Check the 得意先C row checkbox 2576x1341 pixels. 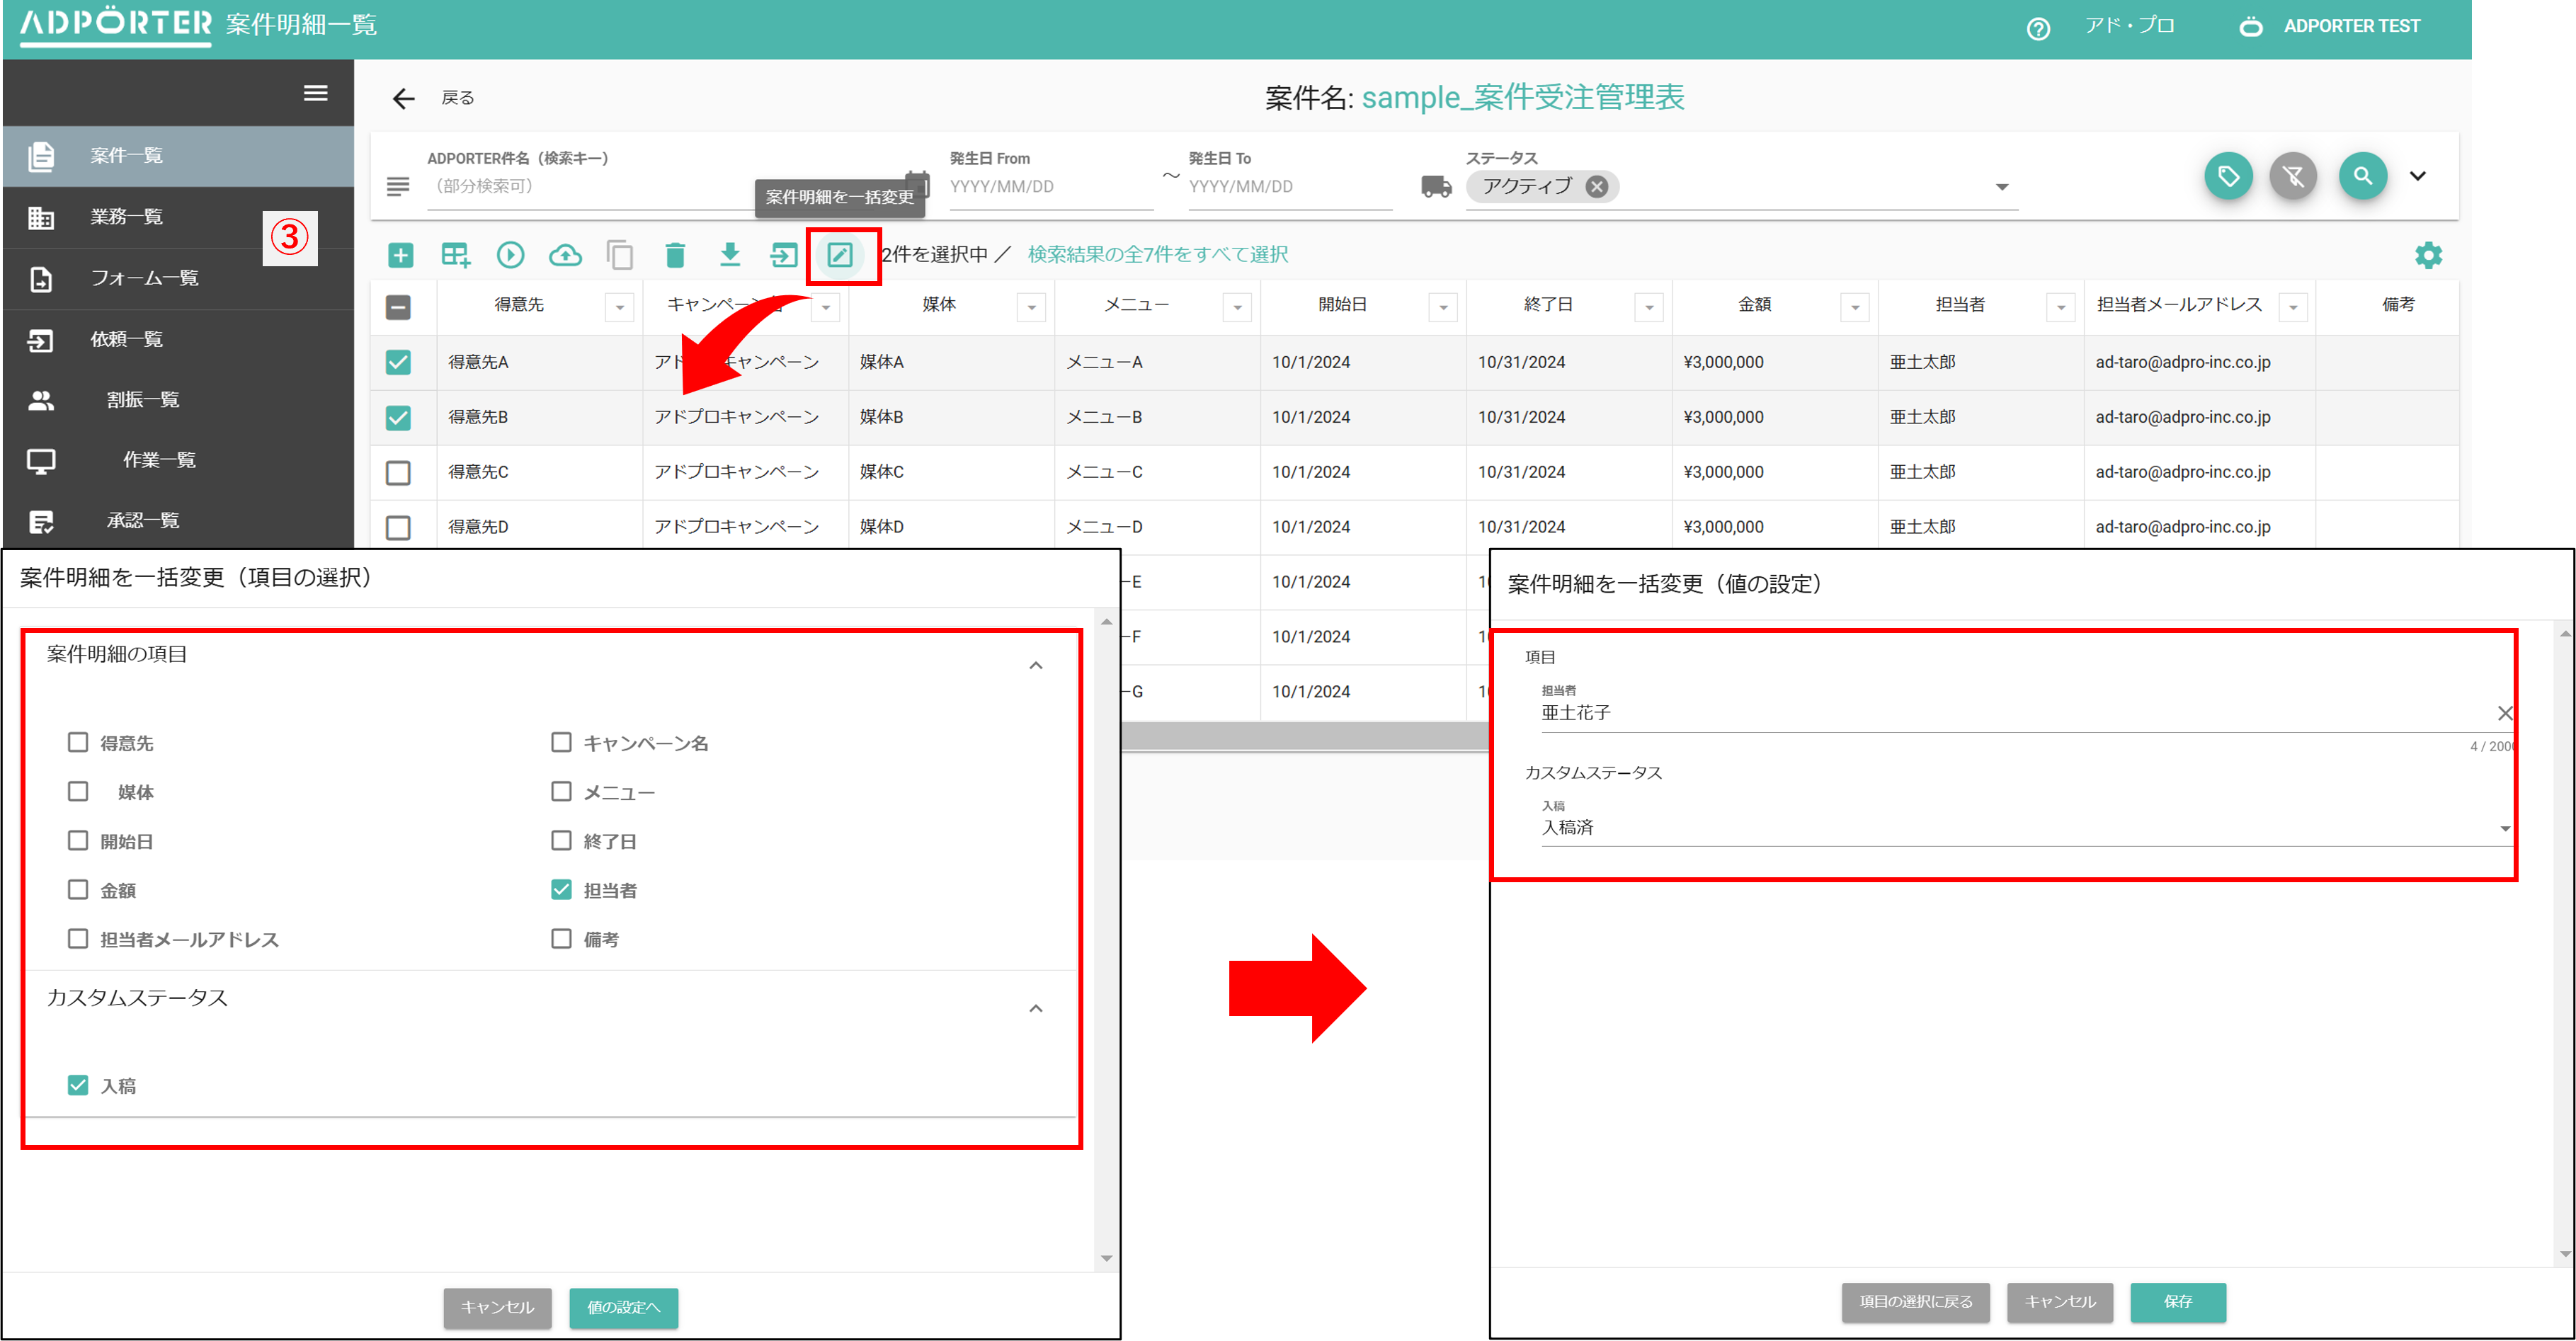(398, 472)
